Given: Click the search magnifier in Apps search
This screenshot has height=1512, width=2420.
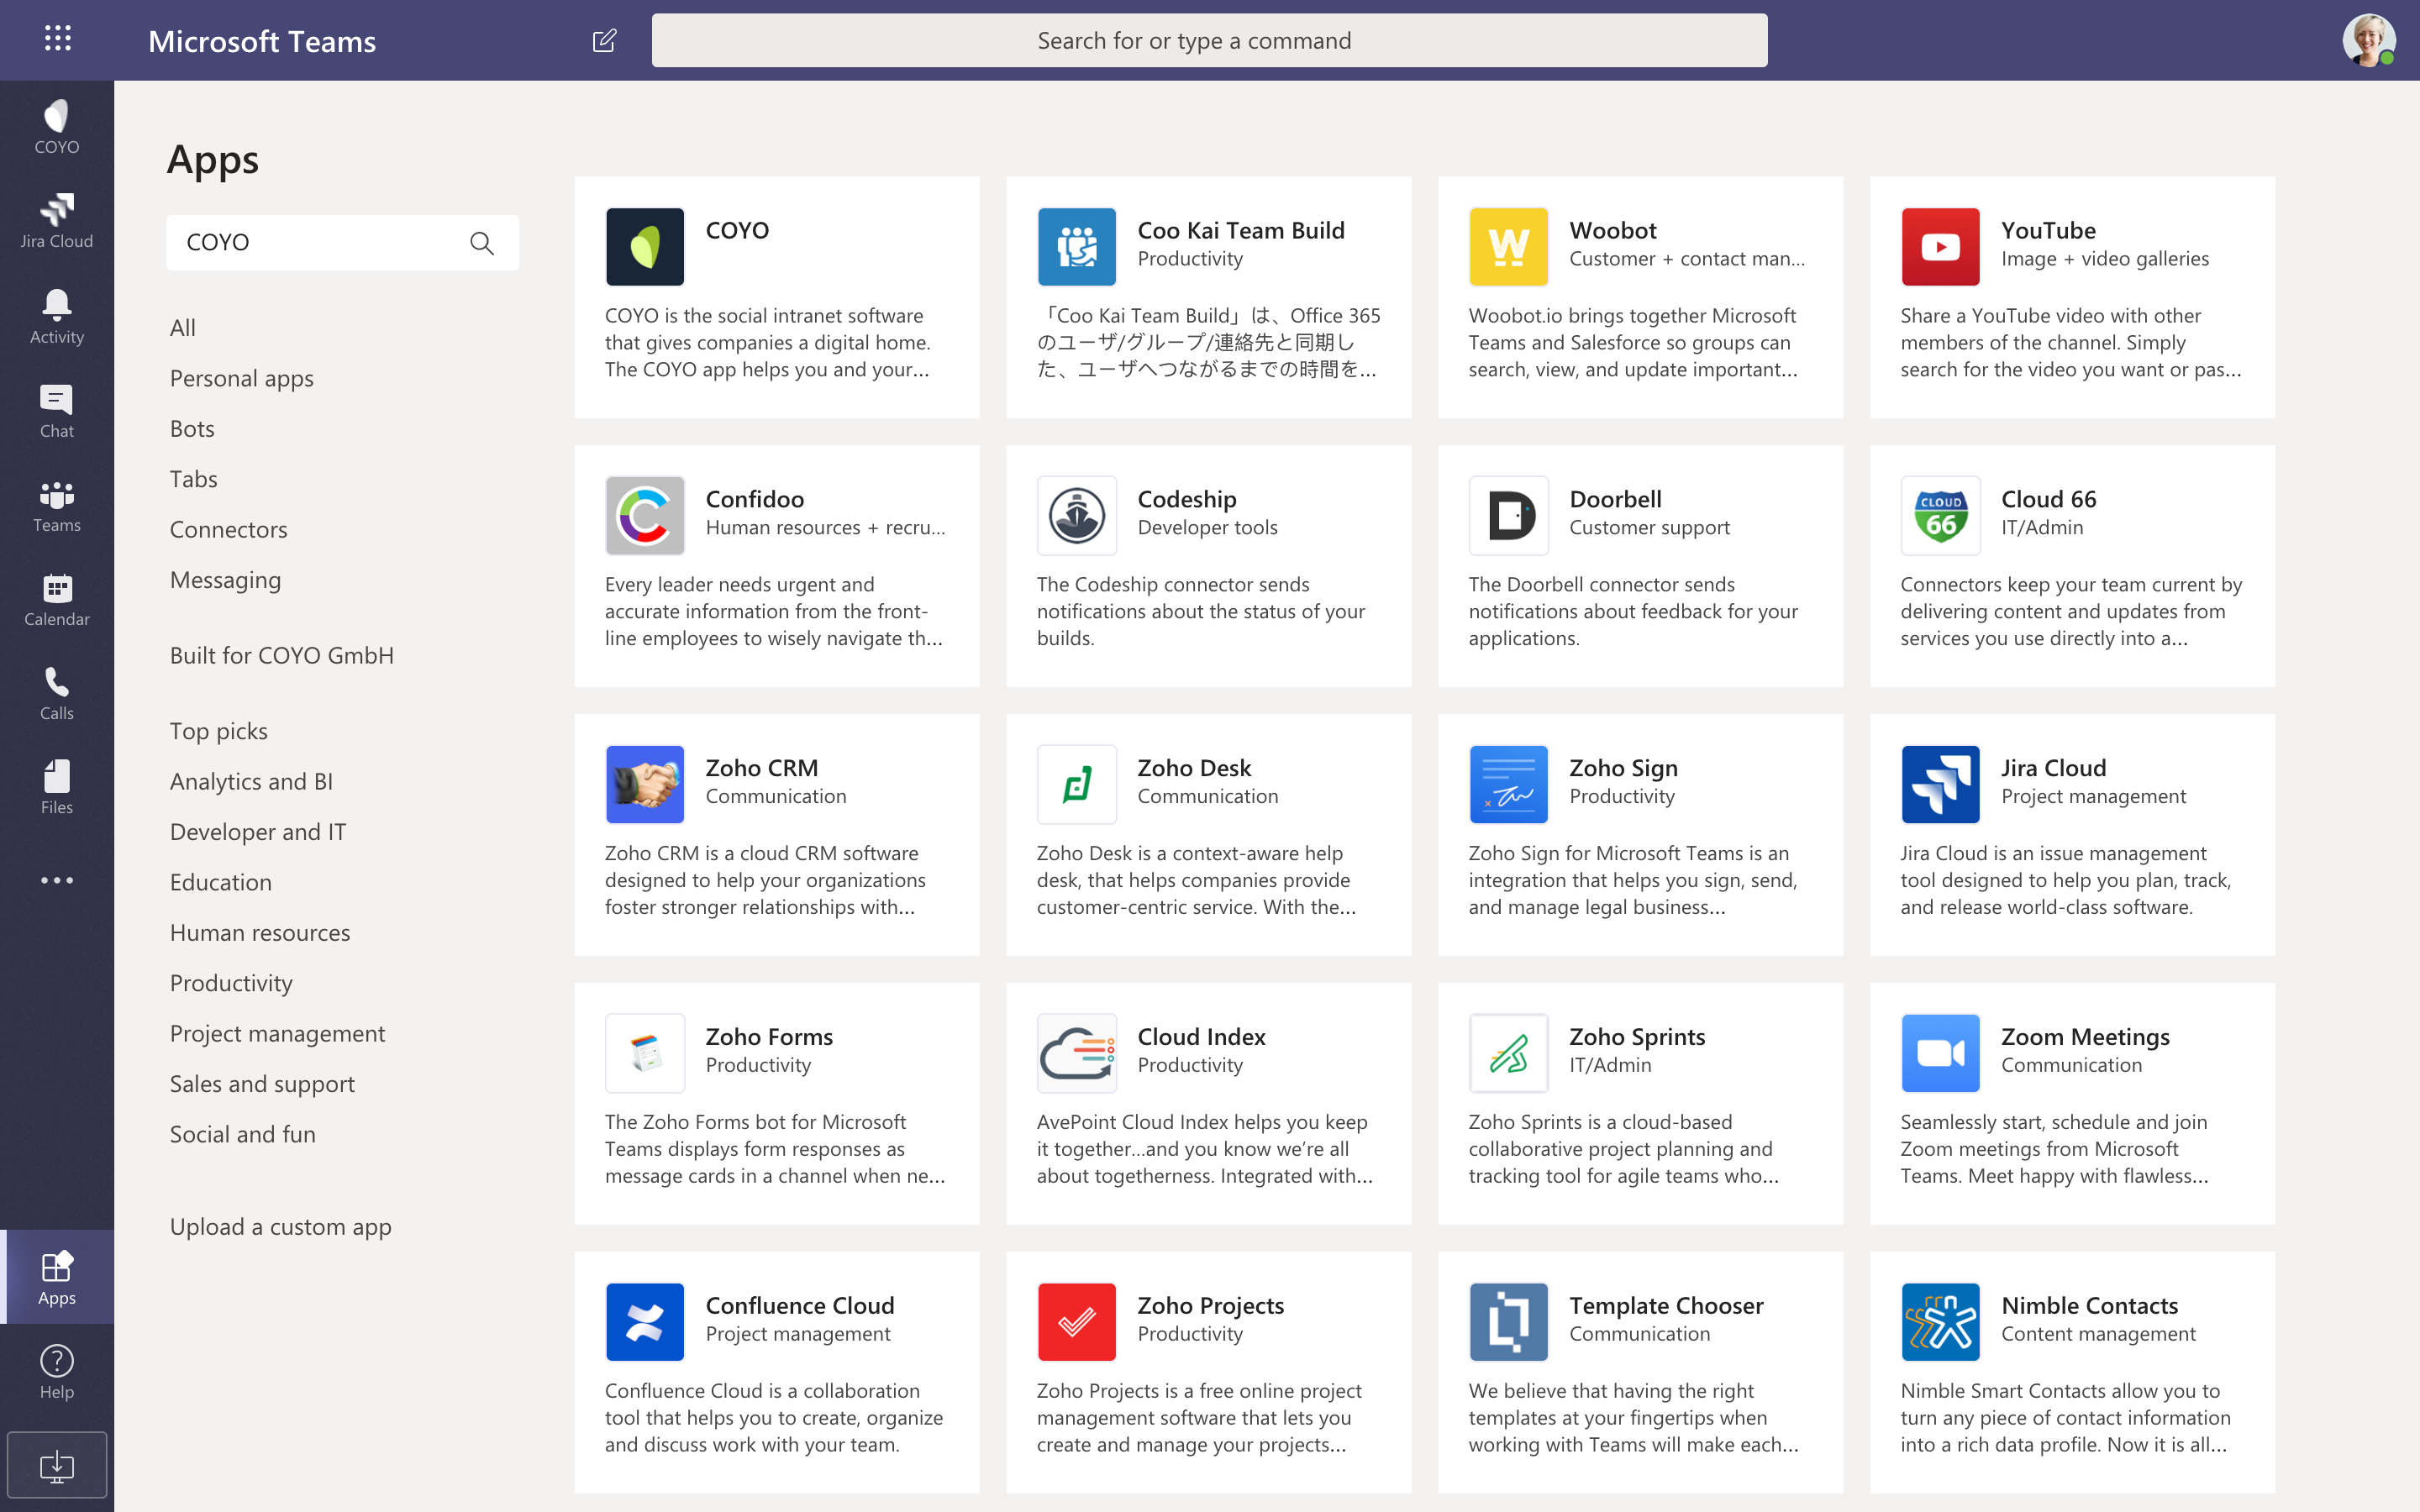Looking at the screenshot, I should (x=482, y=242).
